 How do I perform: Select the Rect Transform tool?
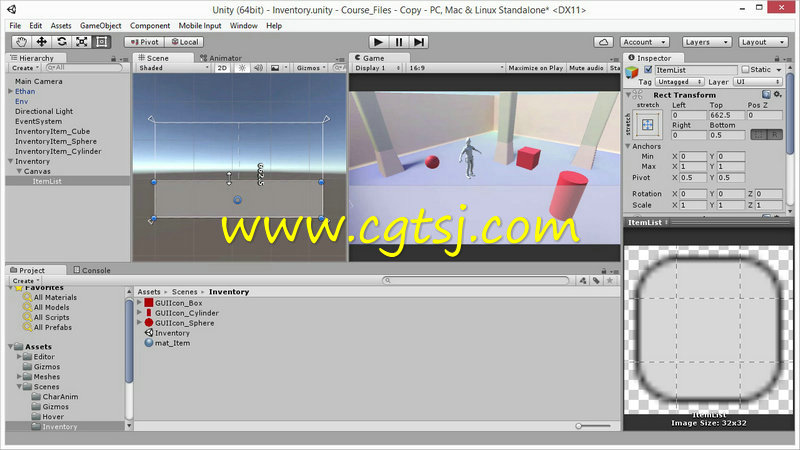coord(102,42)
